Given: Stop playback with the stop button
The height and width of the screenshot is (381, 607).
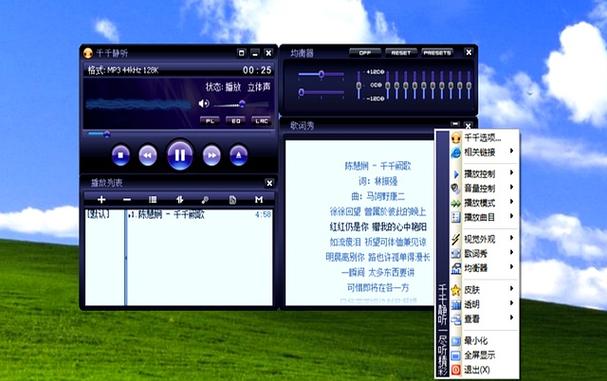Looking at the screenshot, I should click(120, 155).
